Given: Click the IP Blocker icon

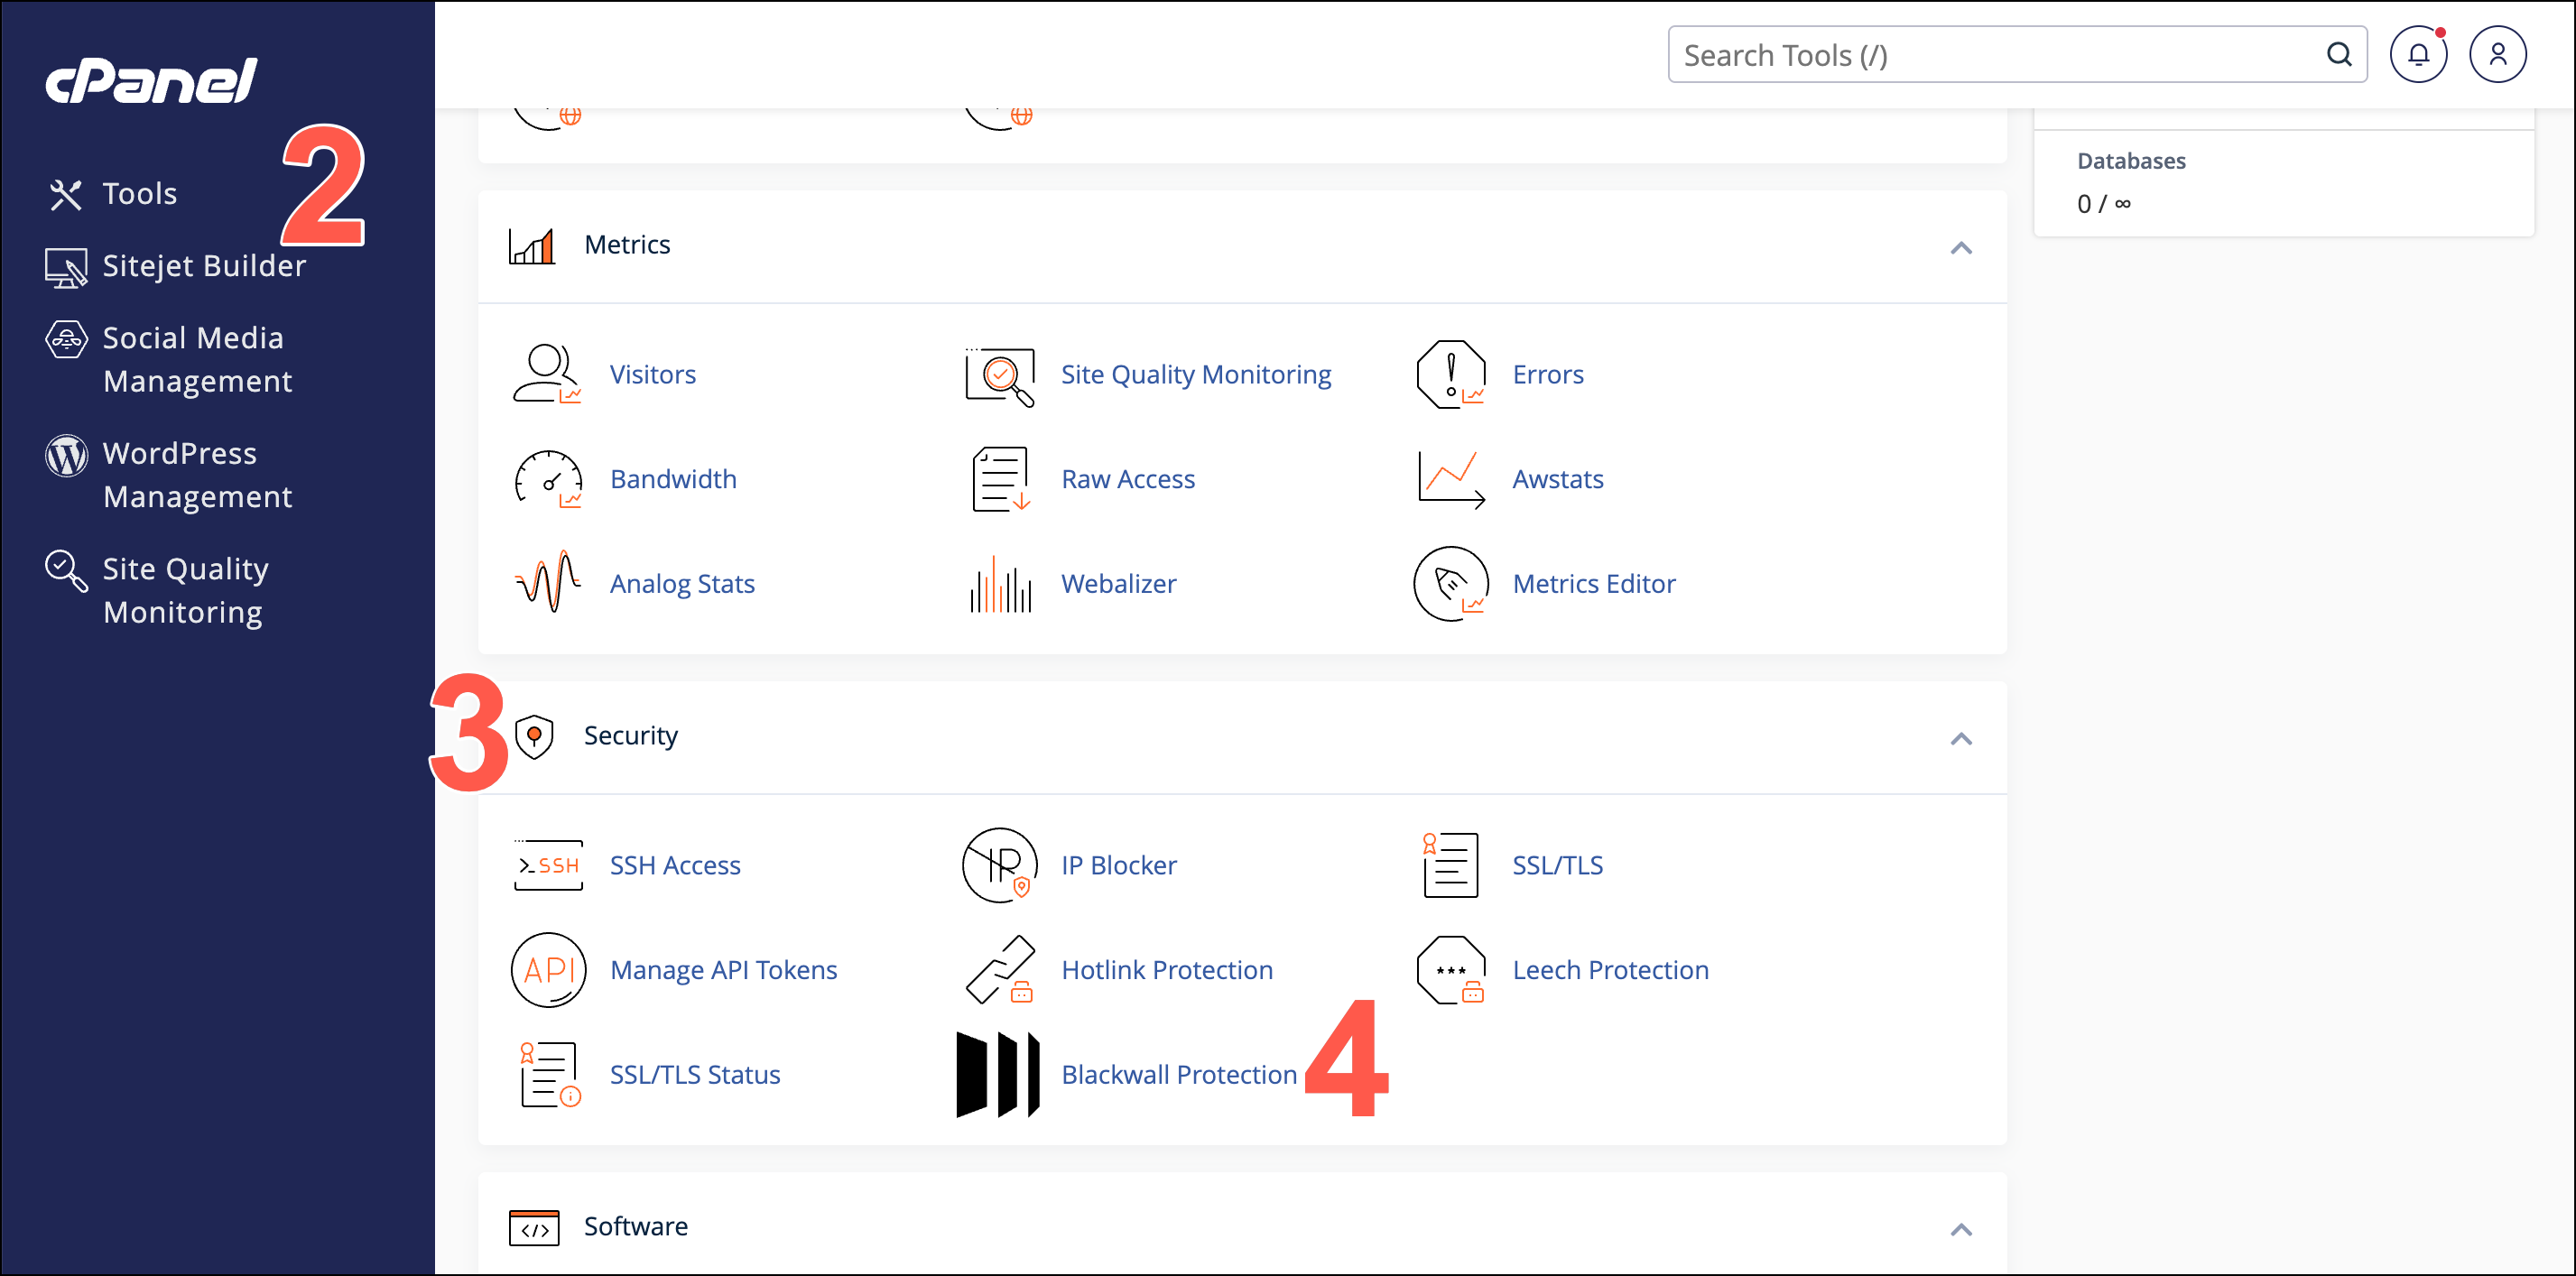Looking at the screenshot, I should pos(999,865).
